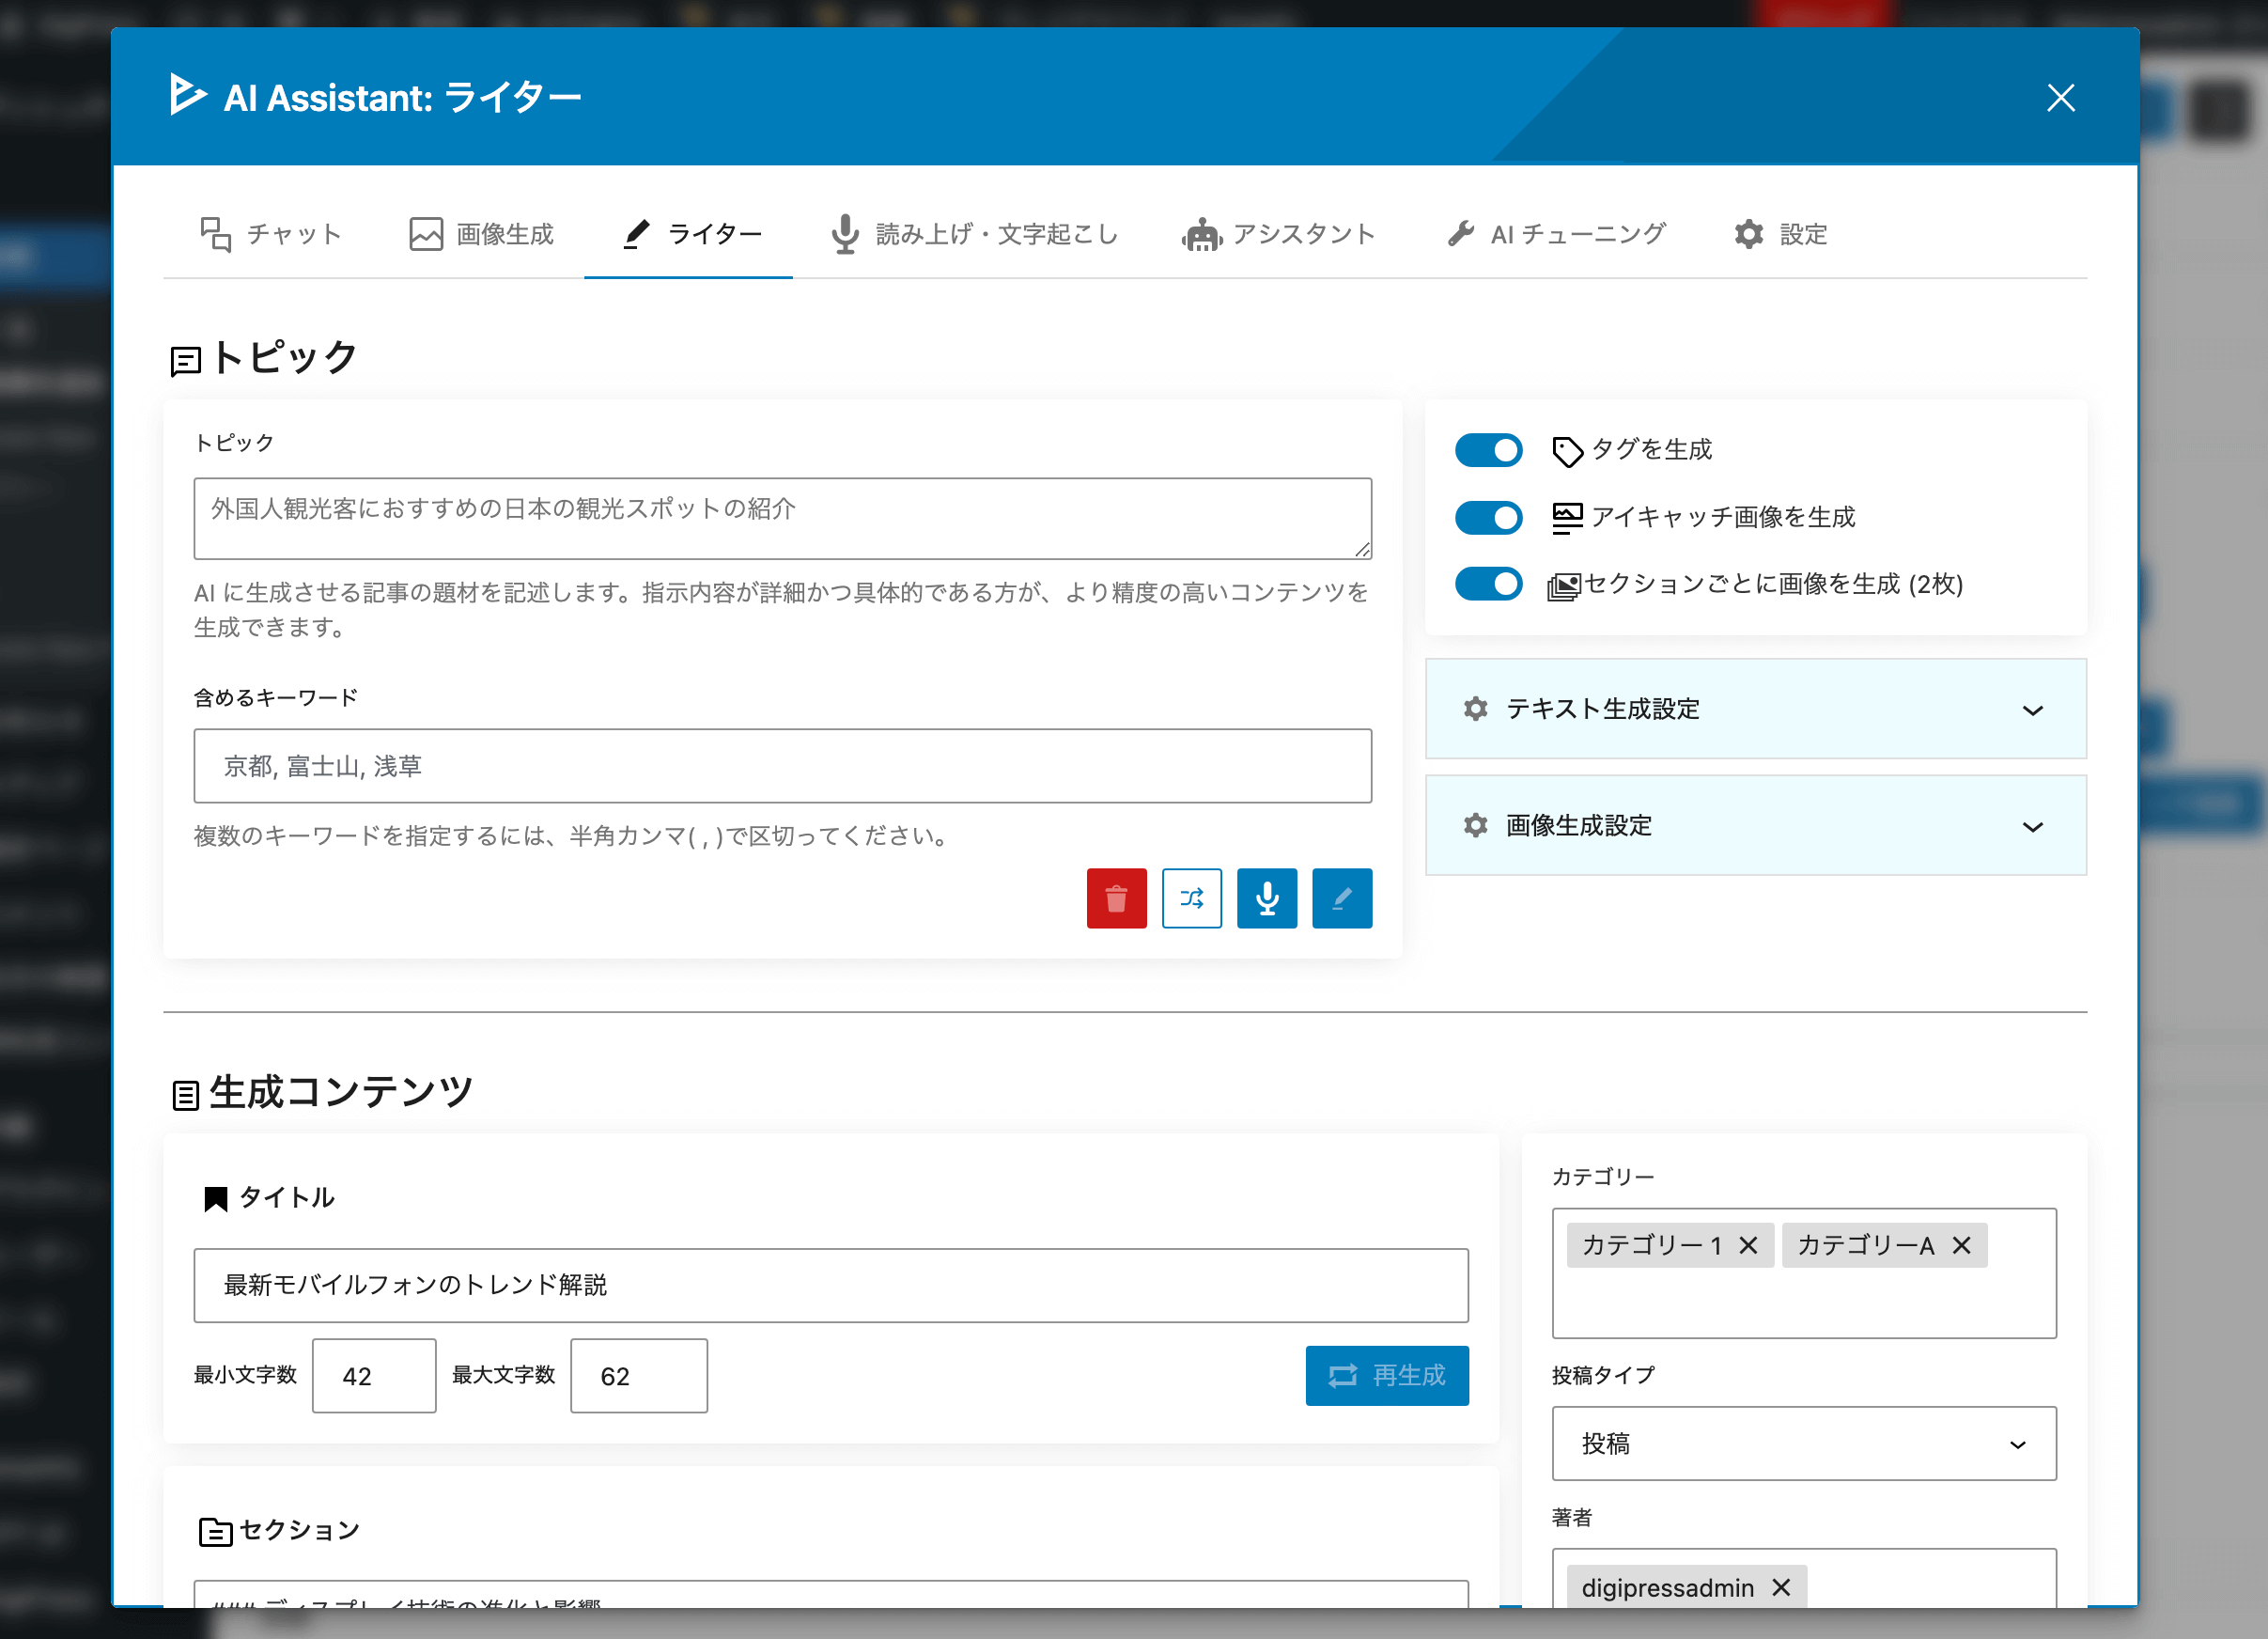Click the AI Assistant logo icon
Screen dimensions: 2268x1639
pos(187,95)
